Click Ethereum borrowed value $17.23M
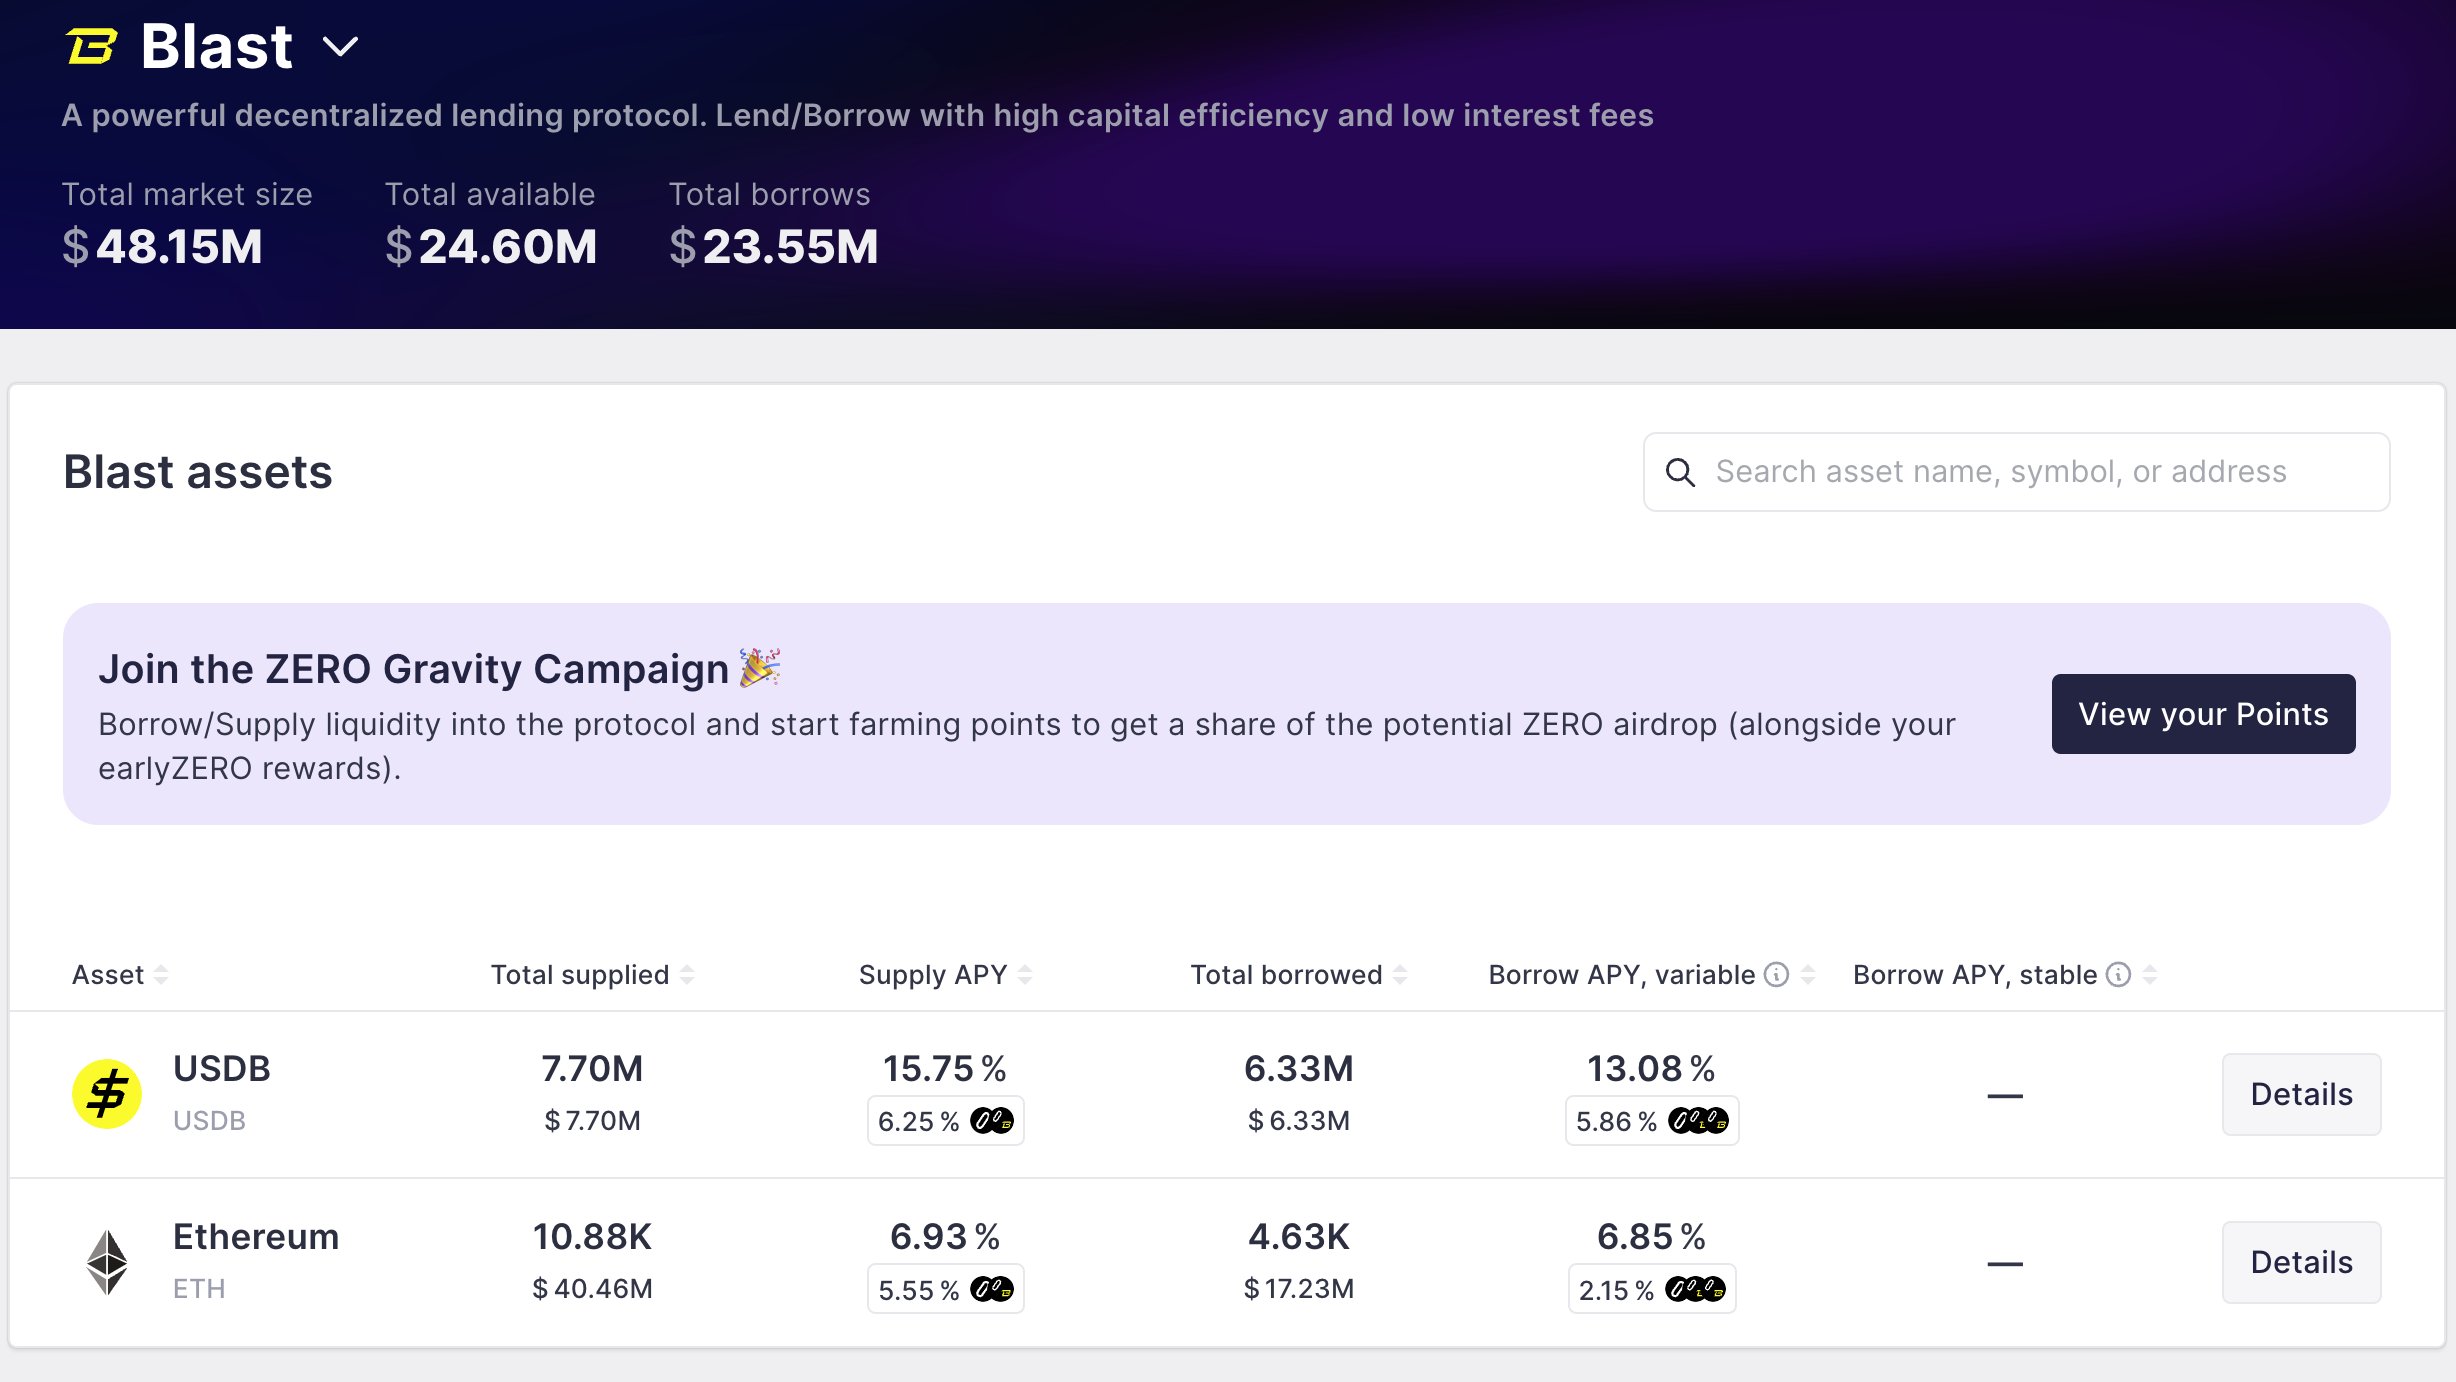The width and height of the screenshot is (2456, 1382). tap(1298, 1288)
